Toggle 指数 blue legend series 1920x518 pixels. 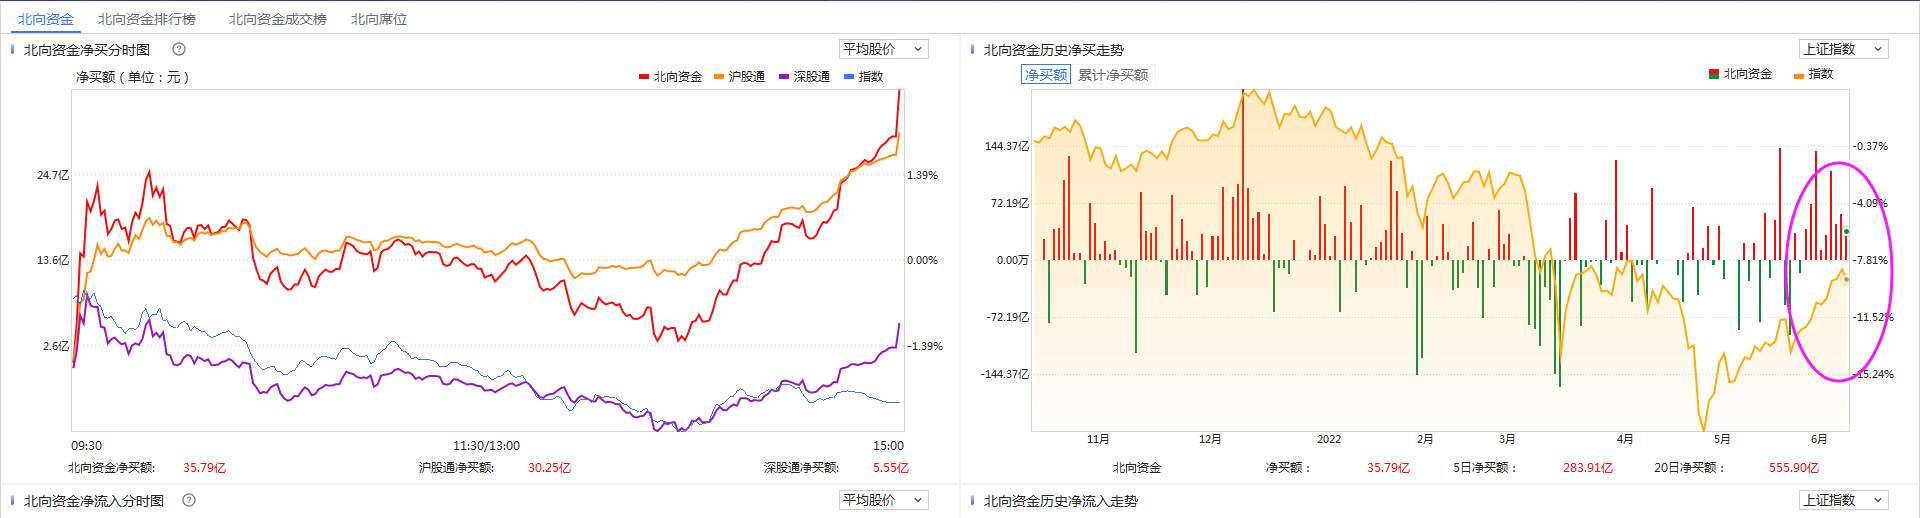tap(863, 77)
